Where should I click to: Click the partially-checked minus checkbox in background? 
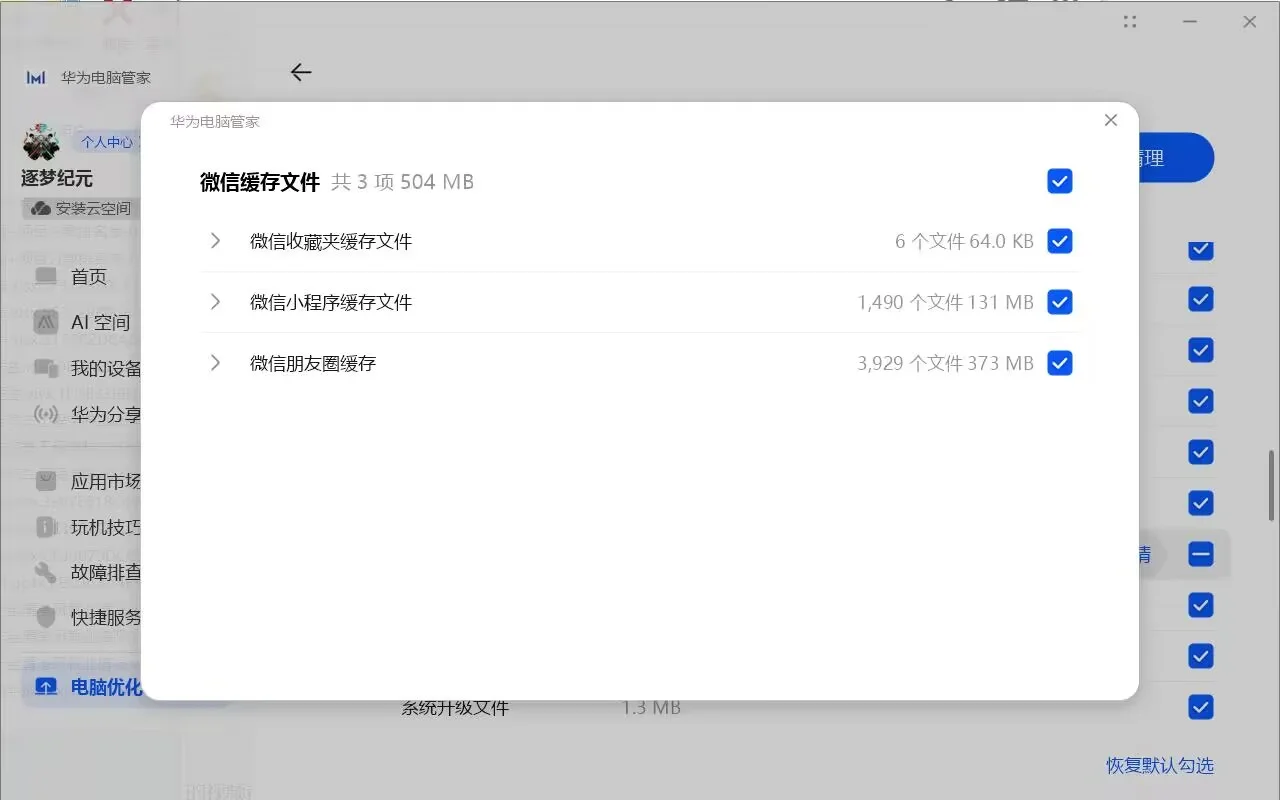pyautogui.click(x=1201, y=554)
